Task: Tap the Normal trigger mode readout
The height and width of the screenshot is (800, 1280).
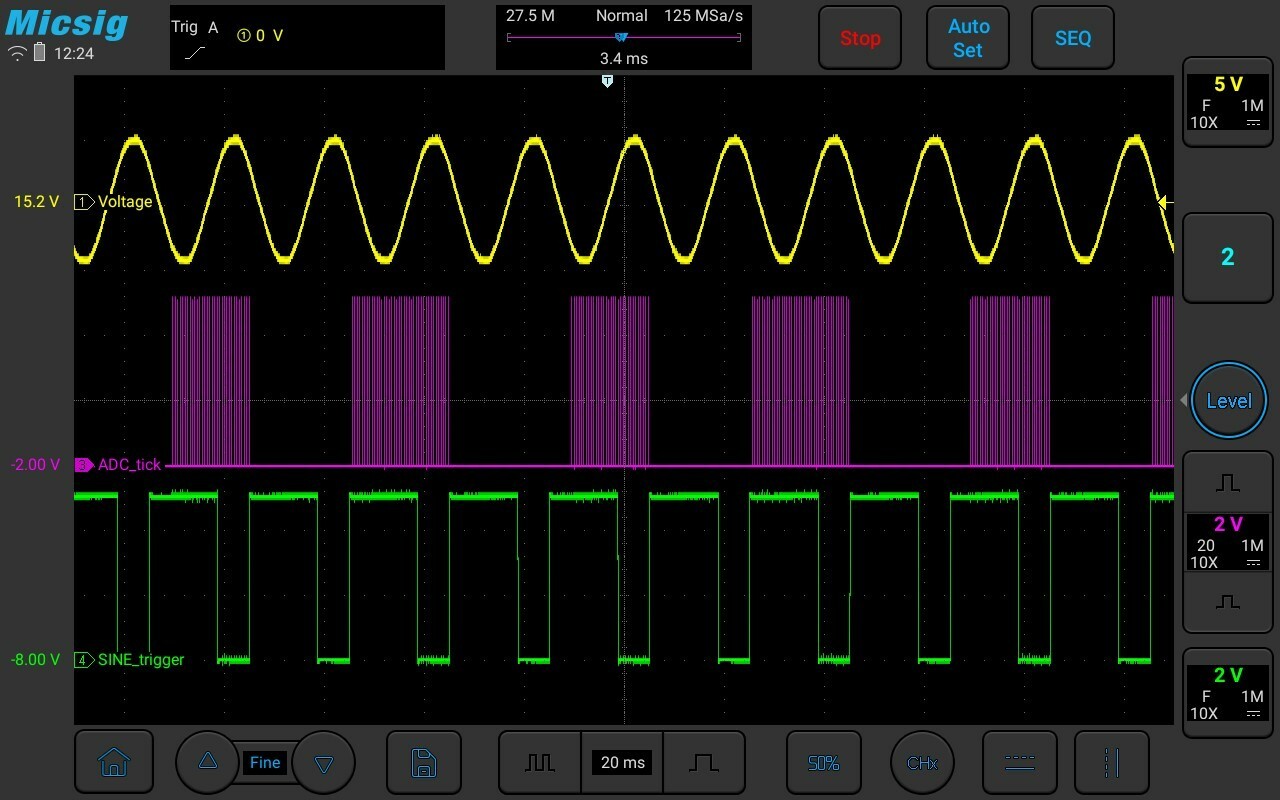Action: (x=622, y=16)
